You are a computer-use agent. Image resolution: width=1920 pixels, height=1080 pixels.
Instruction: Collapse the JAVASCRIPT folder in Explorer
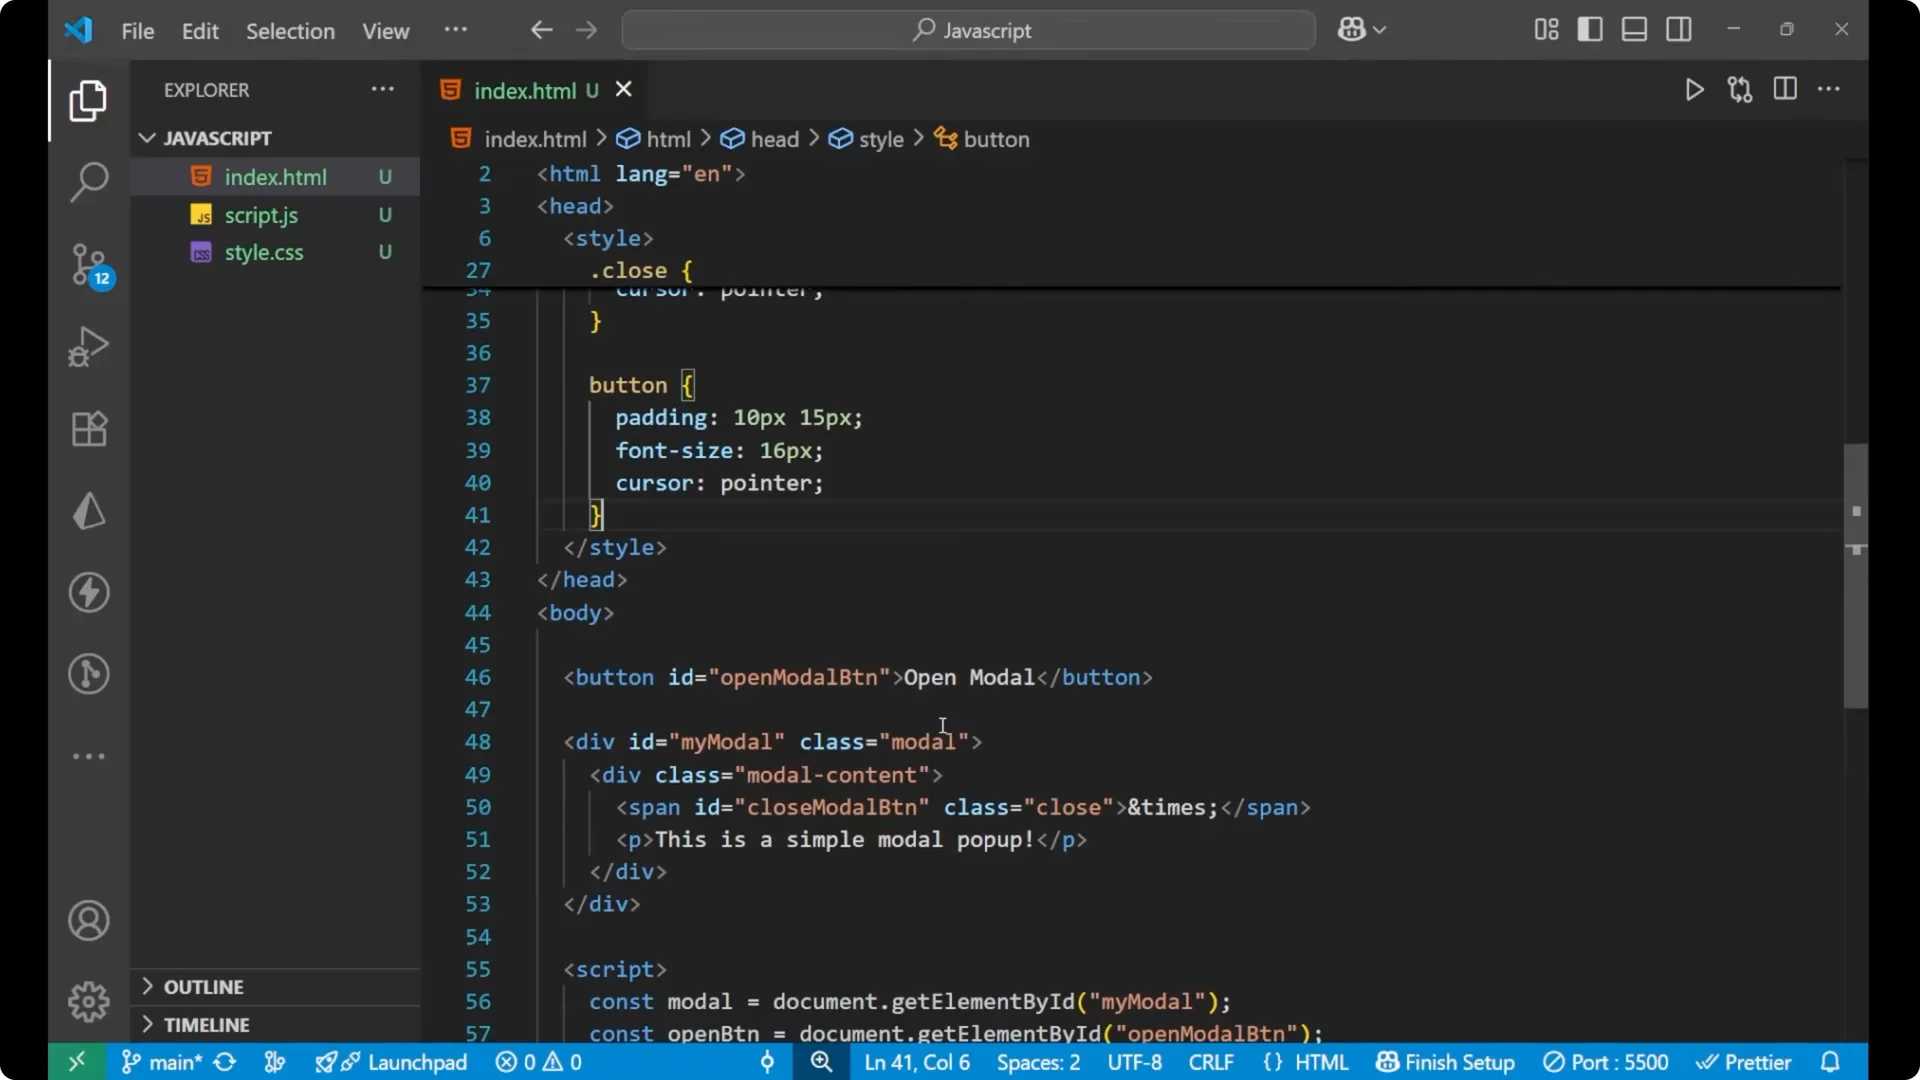[x=147, y=138]
